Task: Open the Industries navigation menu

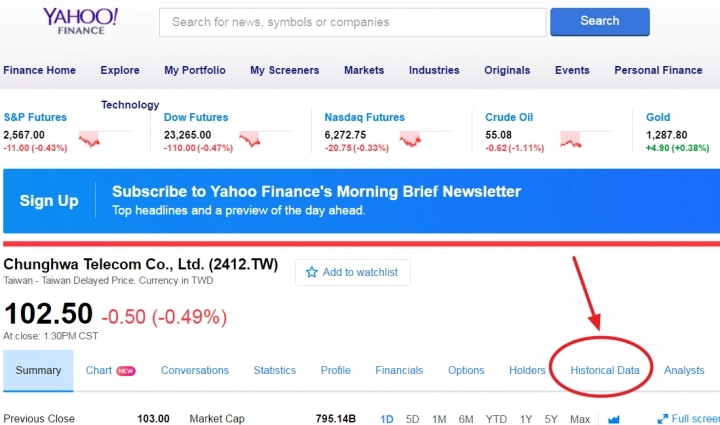Action: [x=434, y=70]
